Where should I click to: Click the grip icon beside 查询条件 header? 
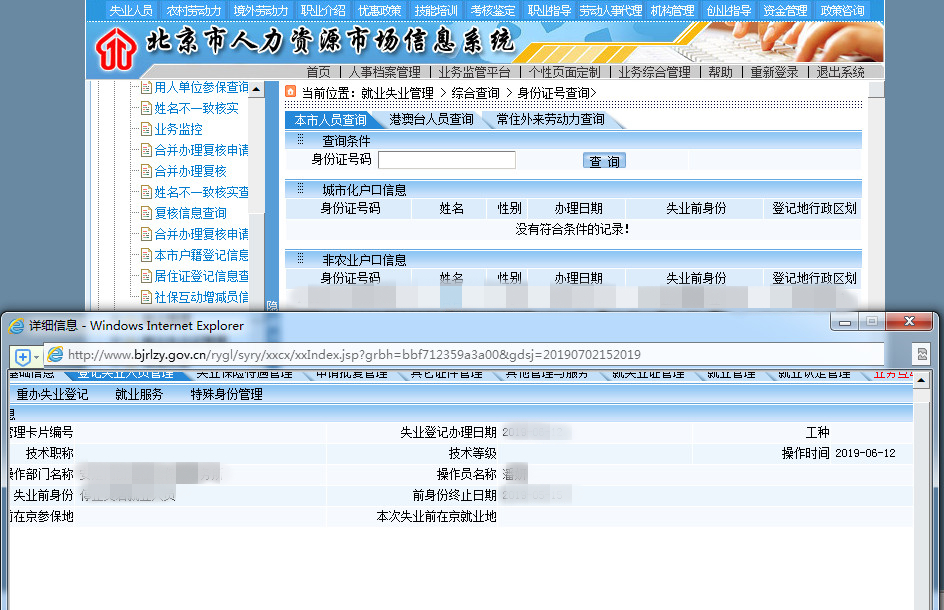300,140
